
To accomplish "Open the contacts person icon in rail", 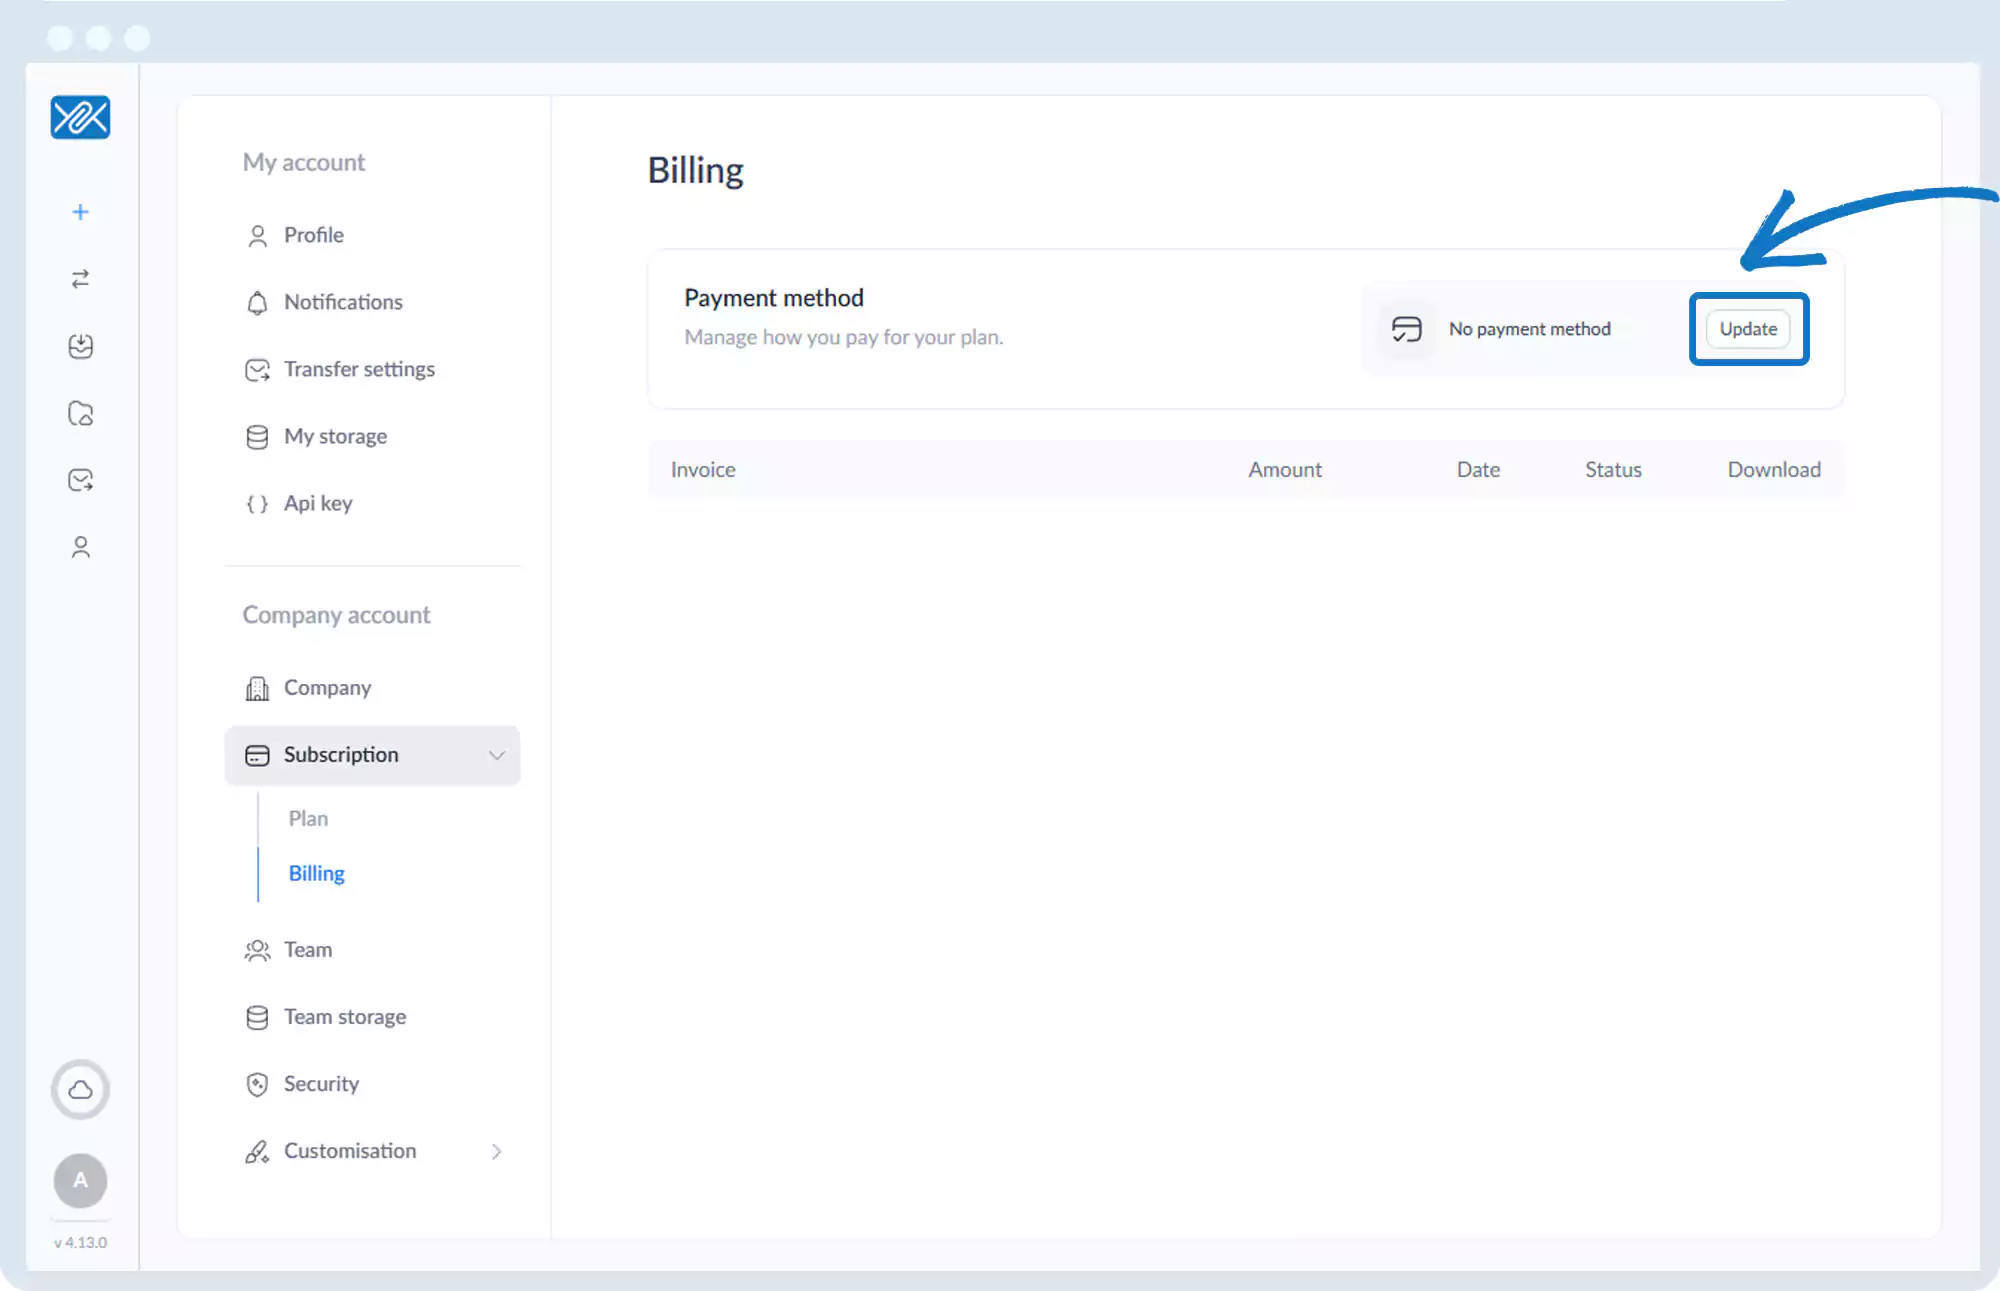I will 81,547.
